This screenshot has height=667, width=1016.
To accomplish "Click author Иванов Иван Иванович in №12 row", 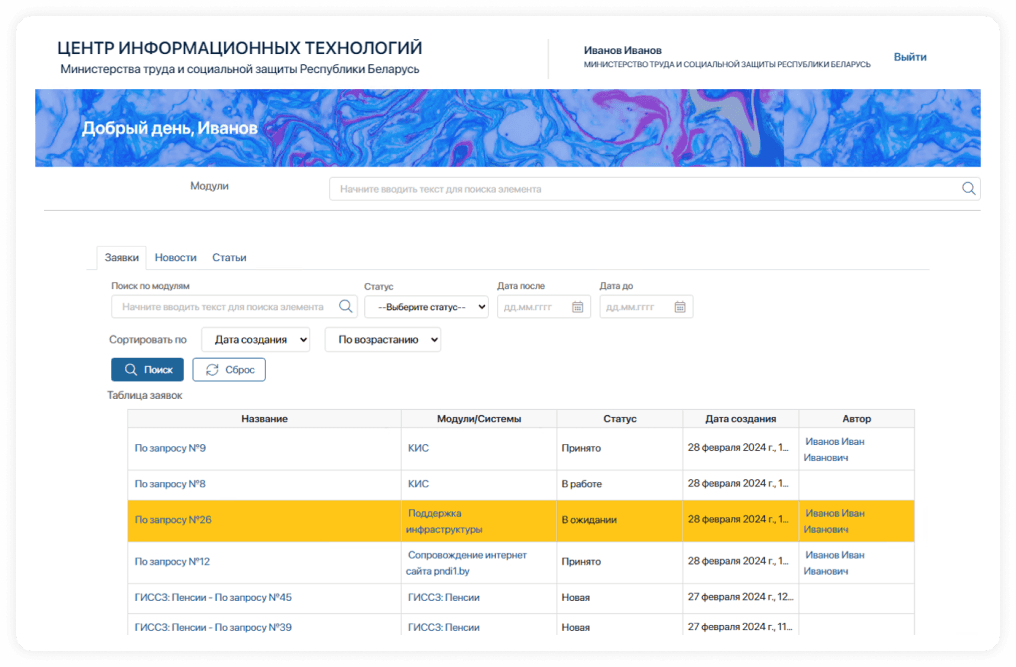I will tap(834, 563).
